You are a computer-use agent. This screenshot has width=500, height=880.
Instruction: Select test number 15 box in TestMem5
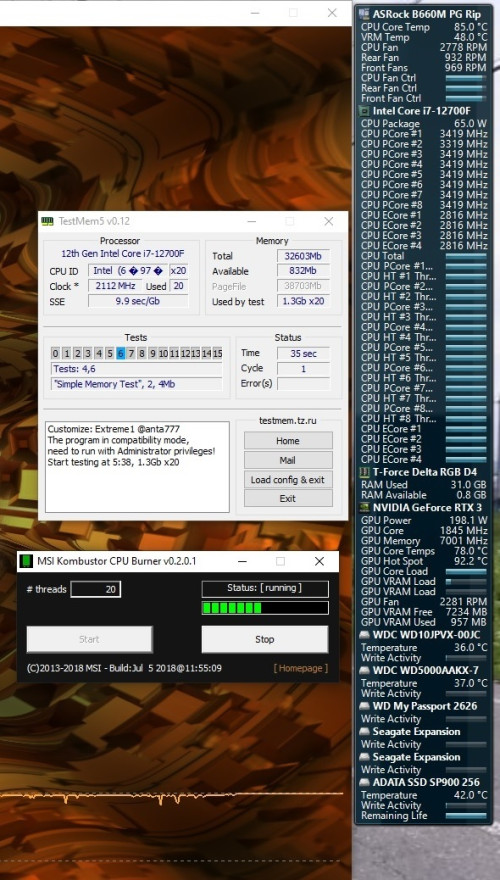pyautogui.click(x=218, y=353)
